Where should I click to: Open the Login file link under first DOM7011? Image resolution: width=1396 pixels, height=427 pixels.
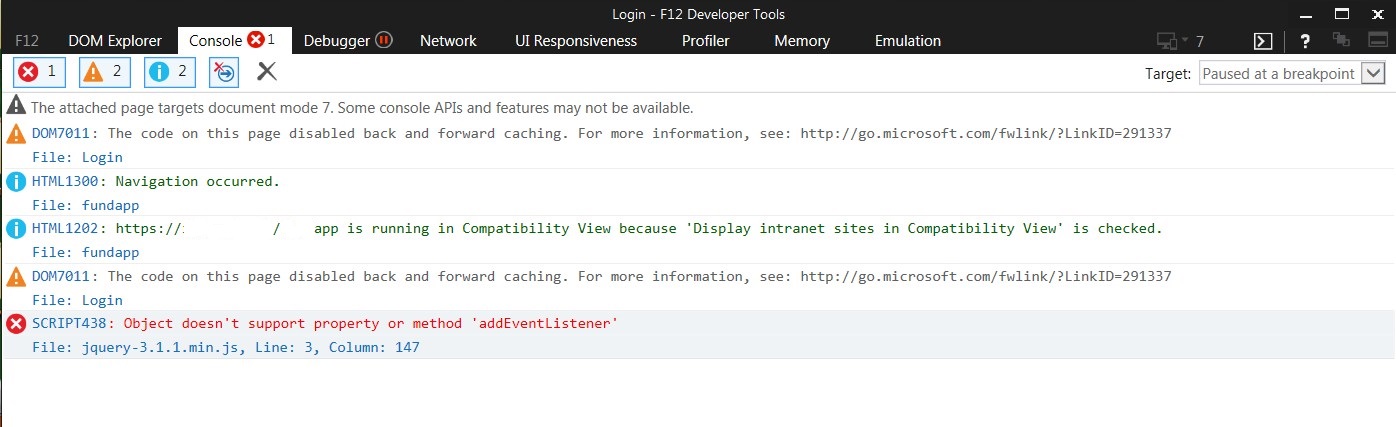click(77, 157)
